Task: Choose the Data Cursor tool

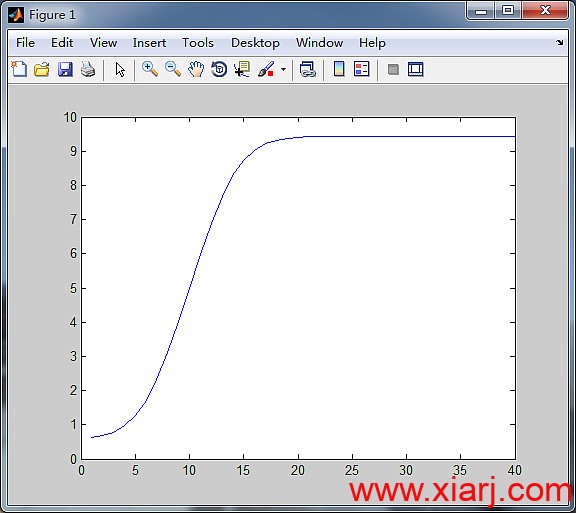Action: coord(242,69)
